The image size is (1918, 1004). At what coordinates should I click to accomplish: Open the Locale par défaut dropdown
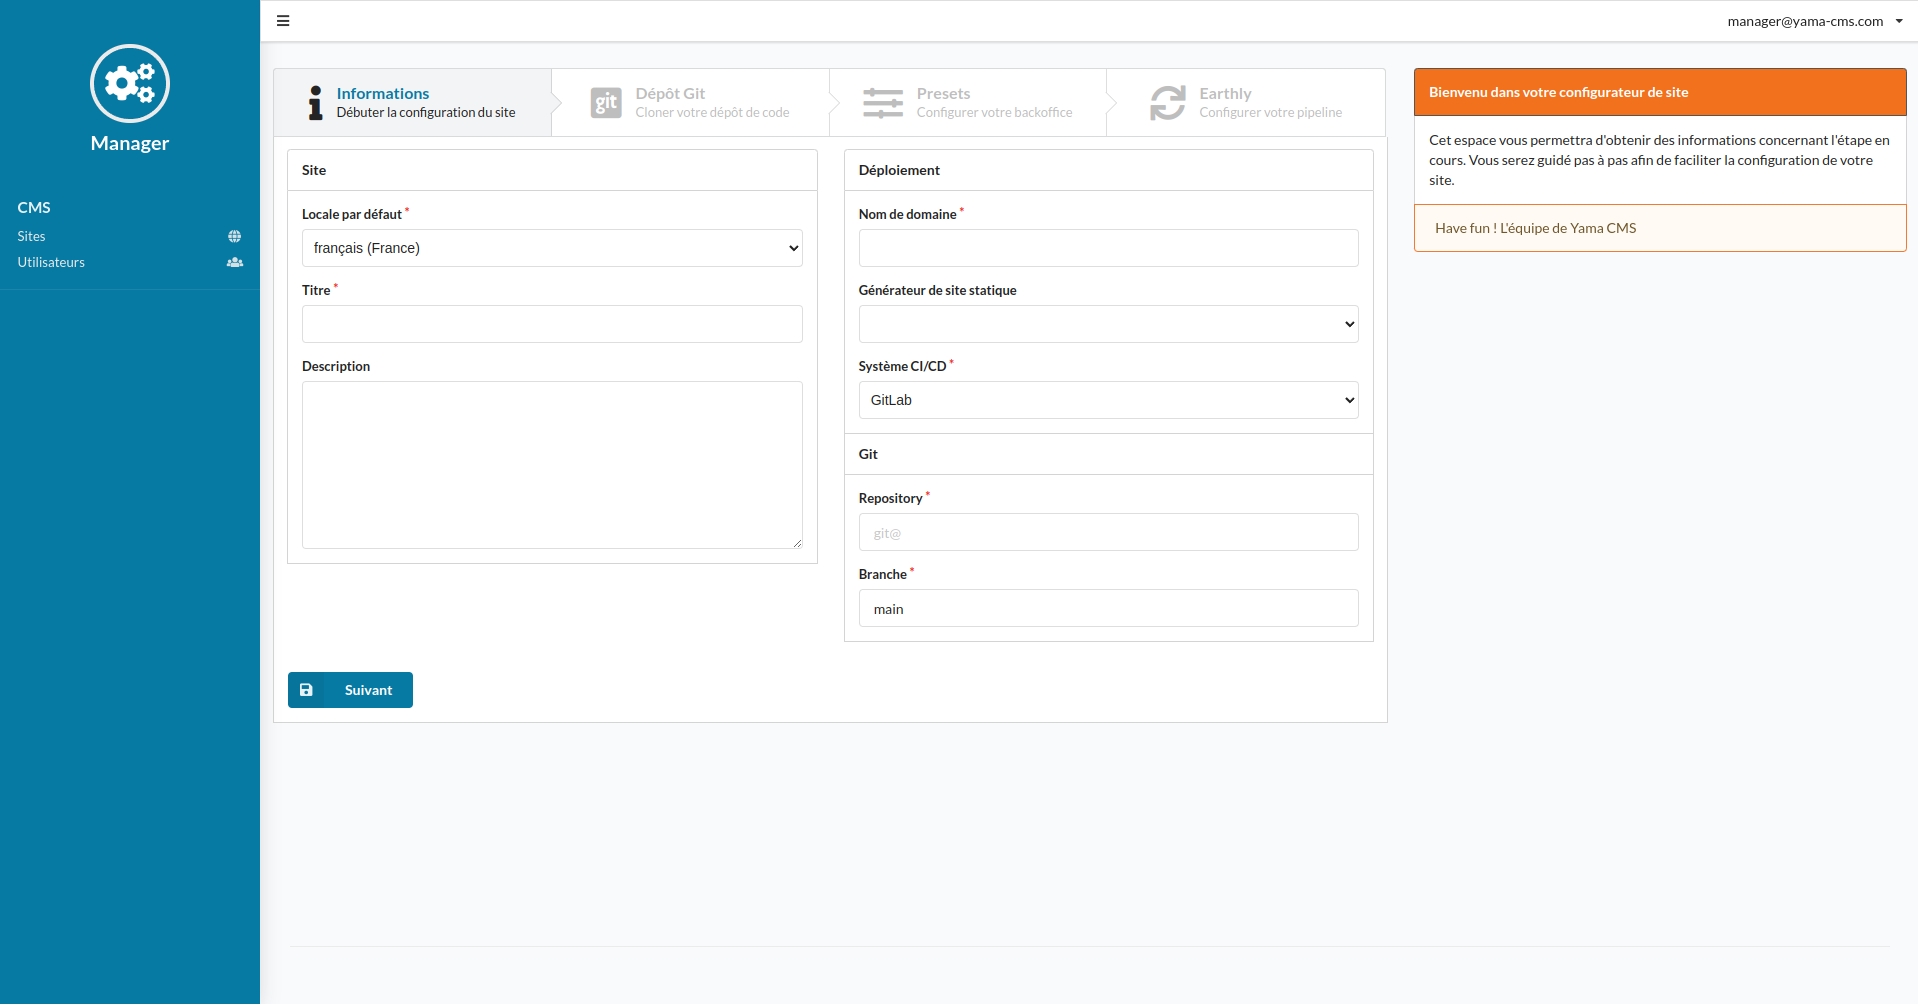click(552, 248)
